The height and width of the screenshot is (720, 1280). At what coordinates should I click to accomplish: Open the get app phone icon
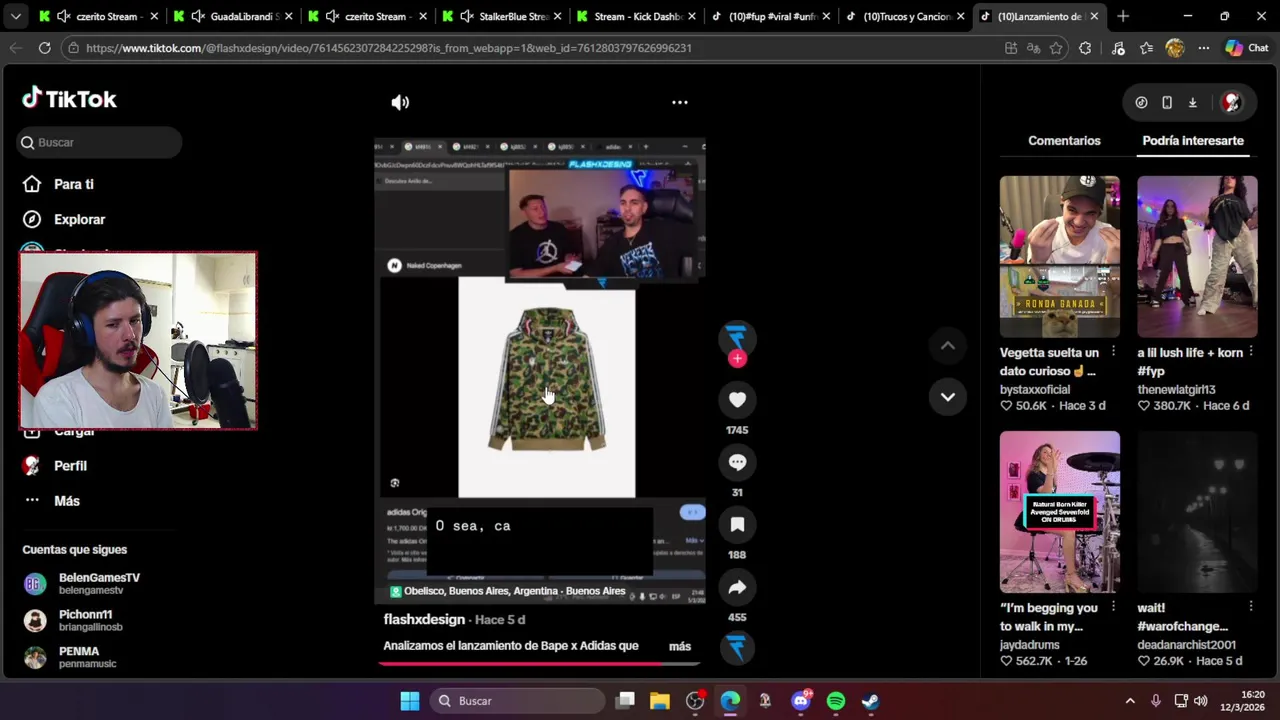pyautogui.click(x=1167, y=102)
